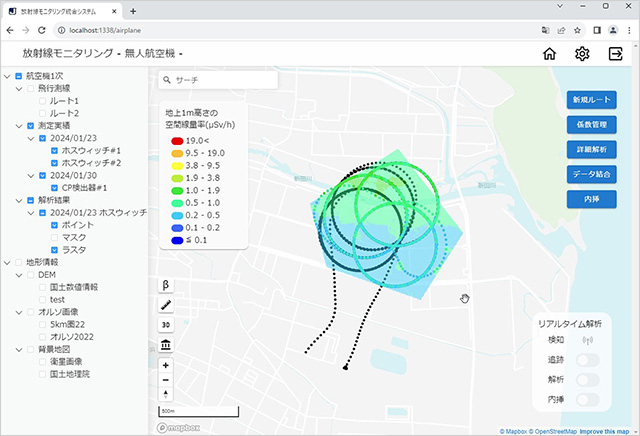Turn on the 追跡 toggle switch
Viewport: 640px width, 436px height.
(x=589, y=361)
